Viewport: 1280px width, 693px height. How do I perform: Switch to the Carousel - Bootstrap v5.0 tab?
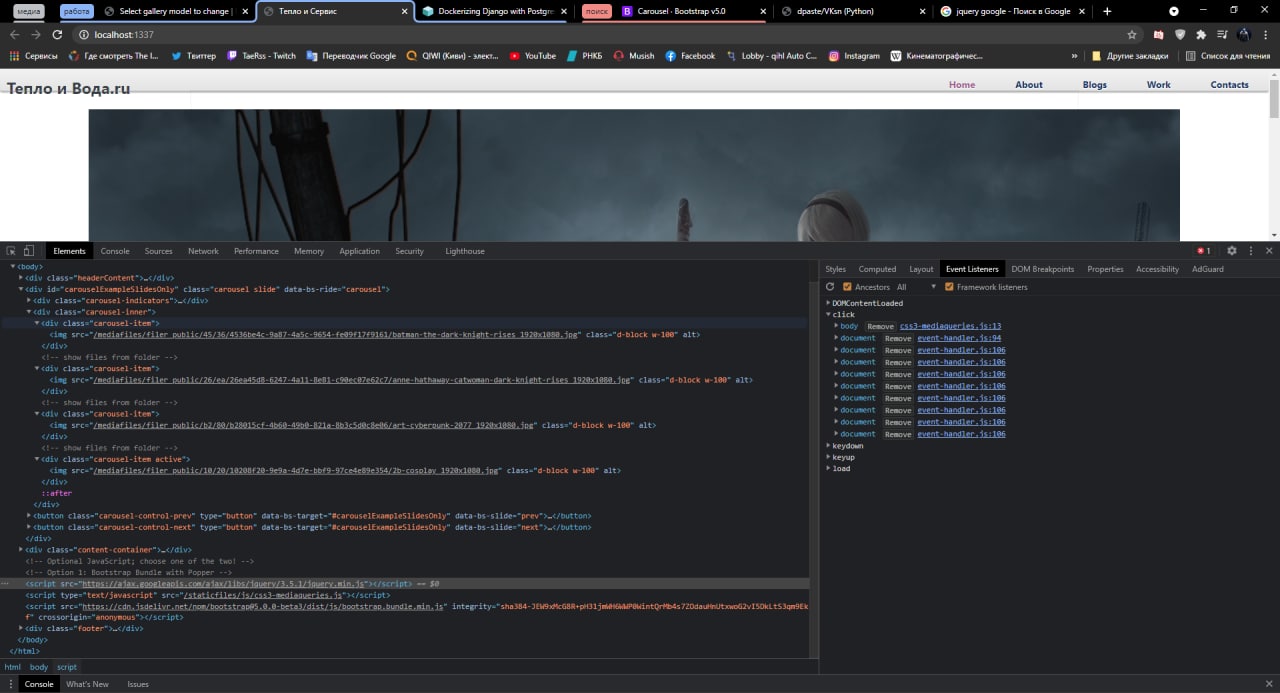692,12
